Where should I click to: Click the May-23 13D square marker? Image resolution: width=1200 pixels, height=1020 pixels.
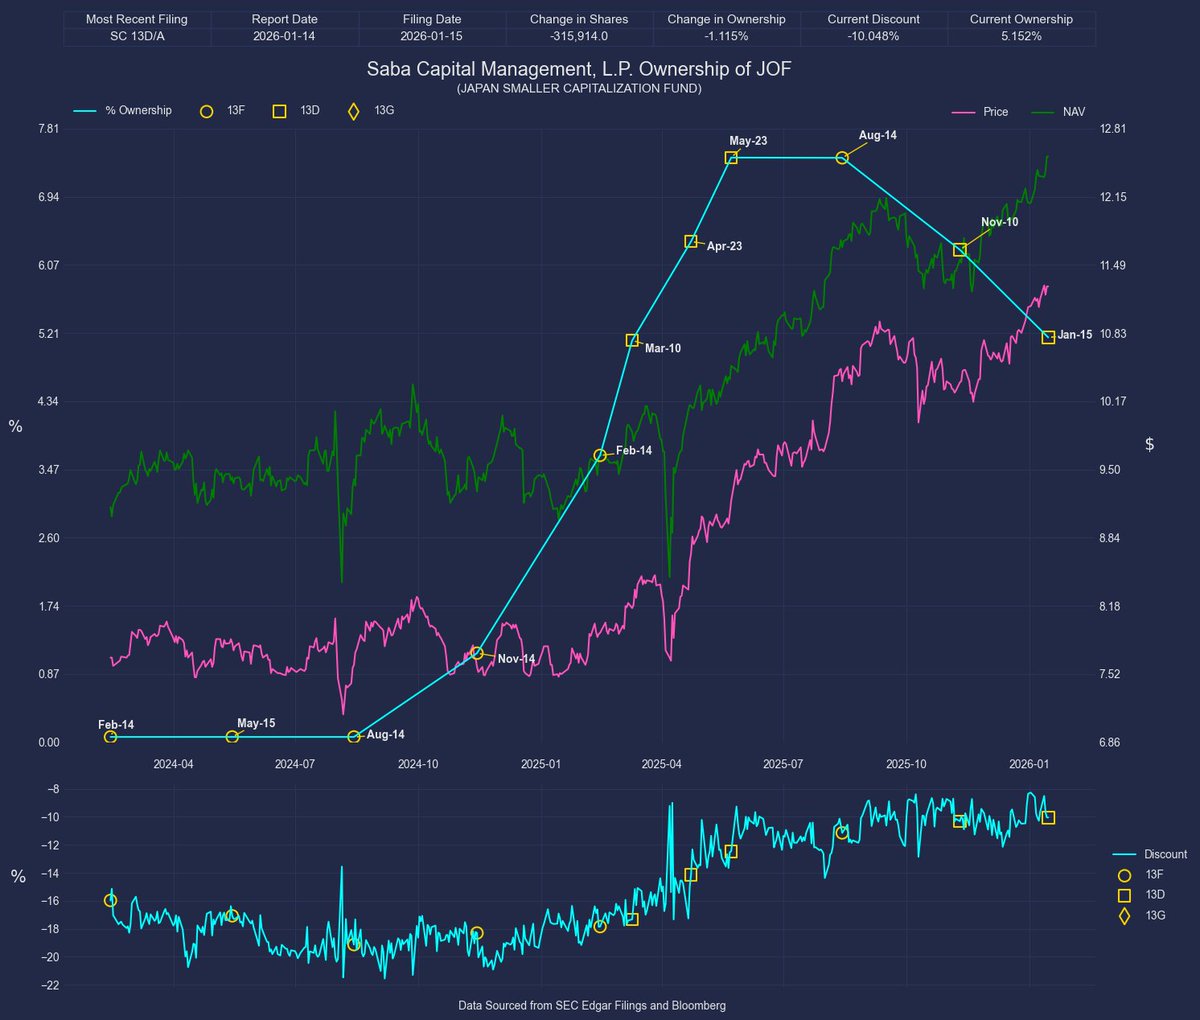point(729,156)
